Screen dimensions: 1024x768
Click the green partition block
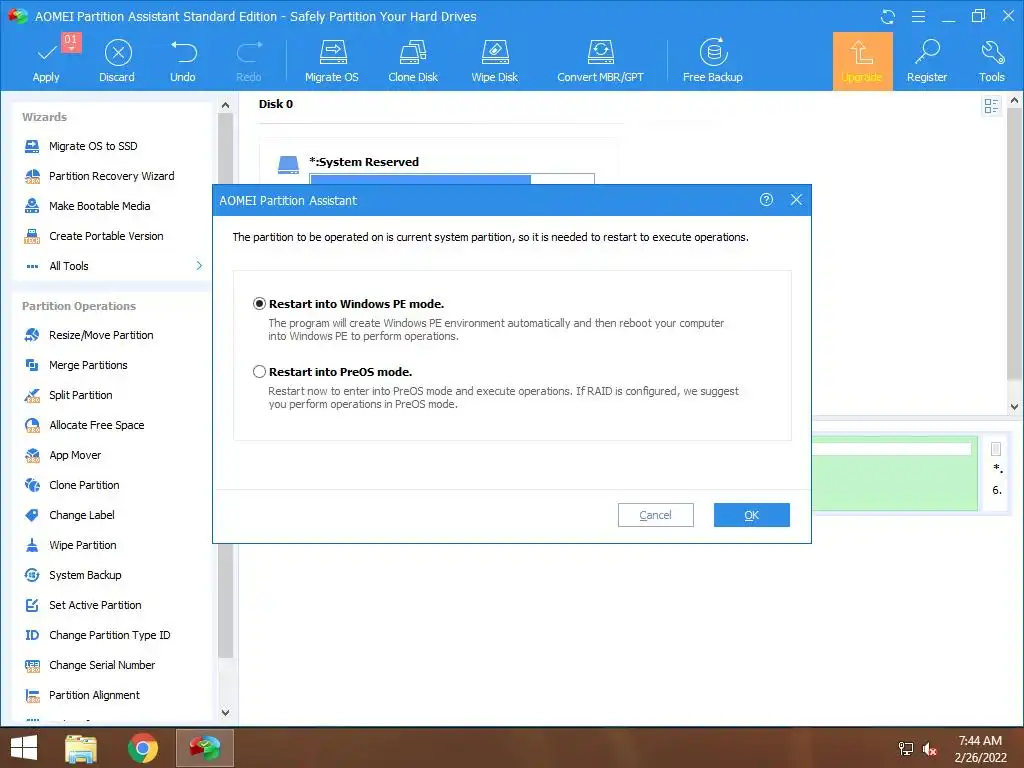(895, 473)
